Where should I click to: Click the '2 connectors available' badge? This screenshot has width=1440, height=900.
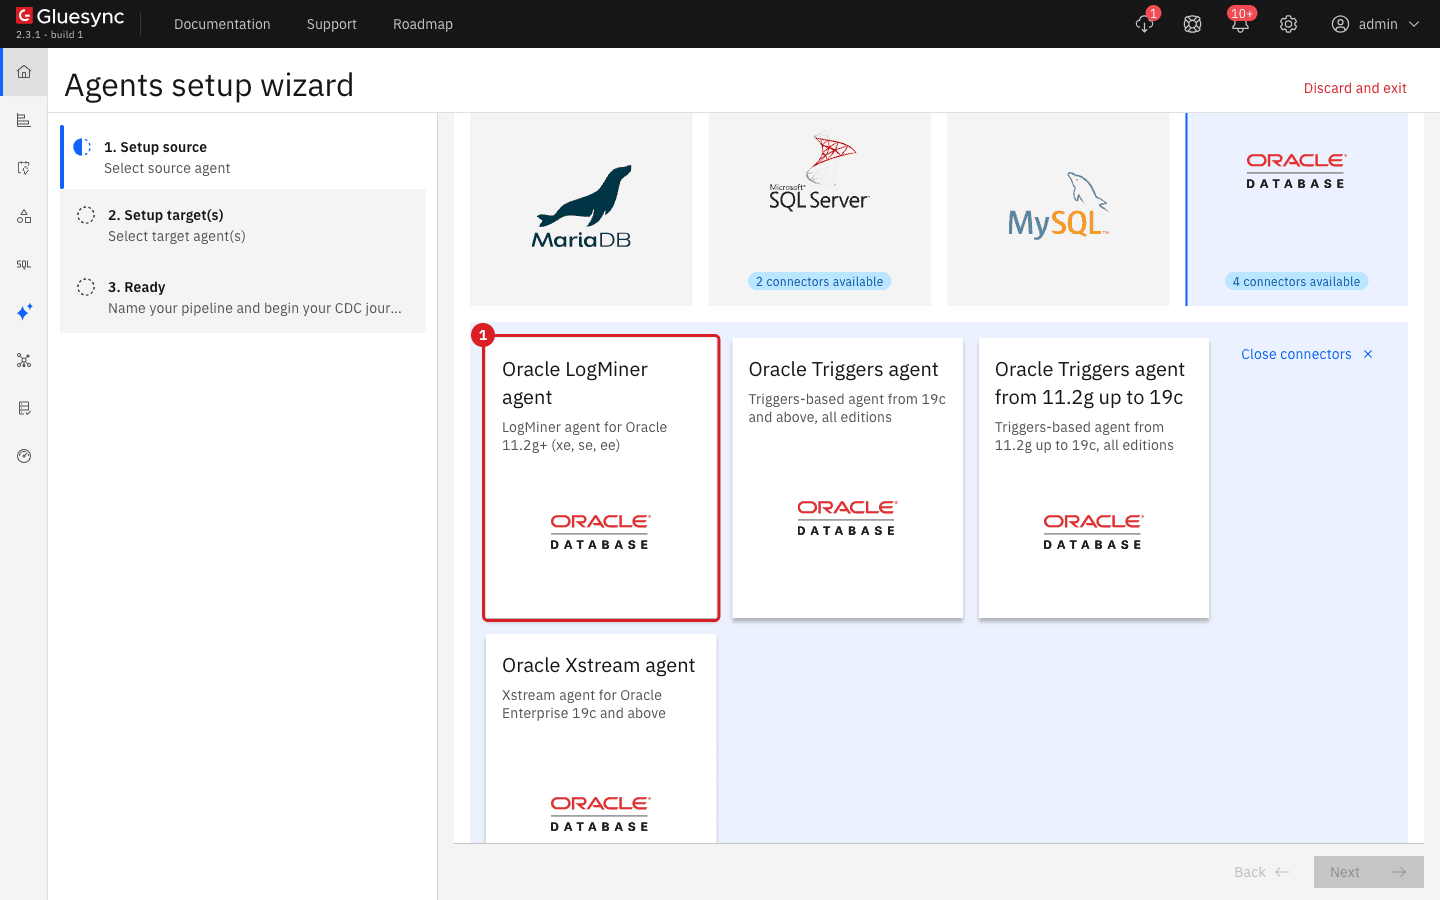click(x=820, y=282)
